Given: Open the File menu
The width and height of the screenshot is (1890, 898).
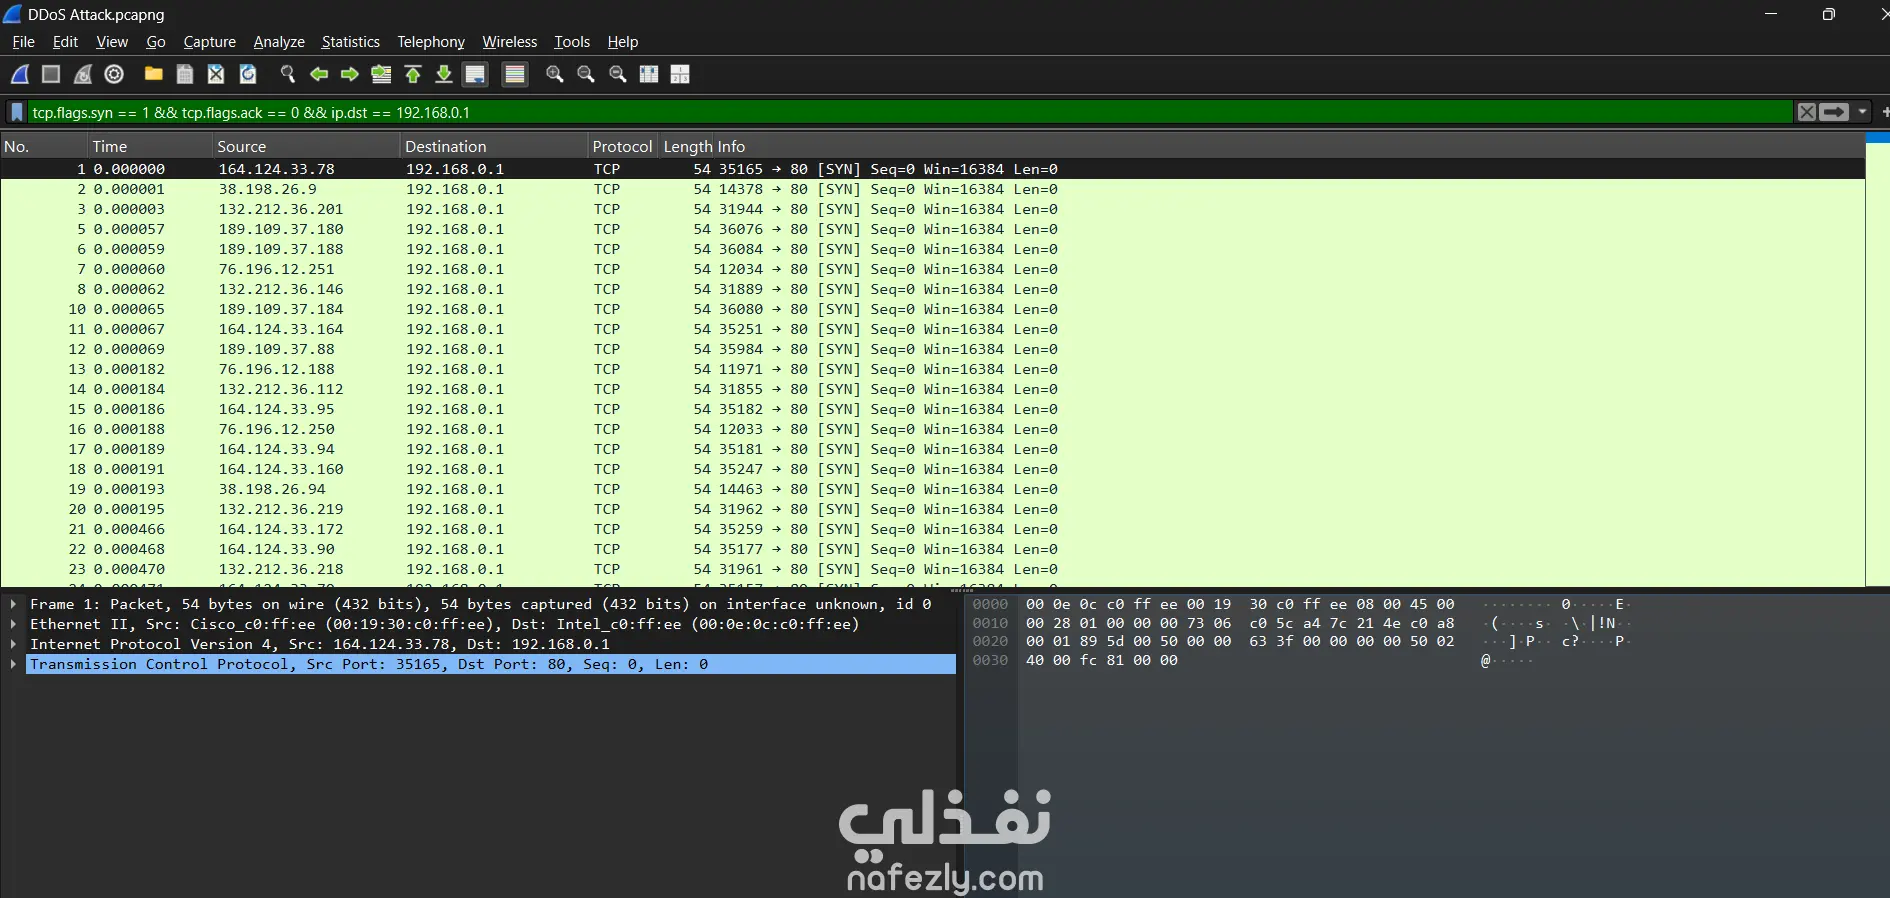Looking at the screenshot, I should pyautogui.click(x=23, y=42).
